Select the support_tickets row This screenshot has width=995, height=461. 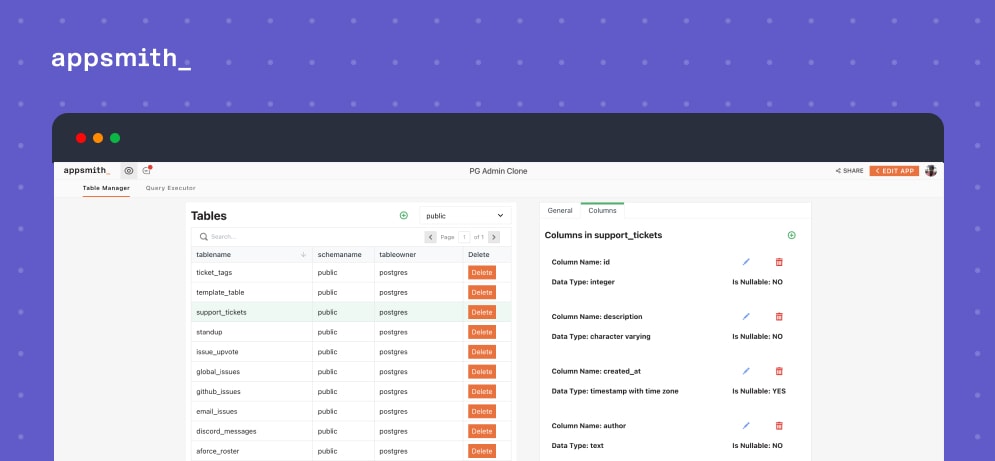[351, 312]
